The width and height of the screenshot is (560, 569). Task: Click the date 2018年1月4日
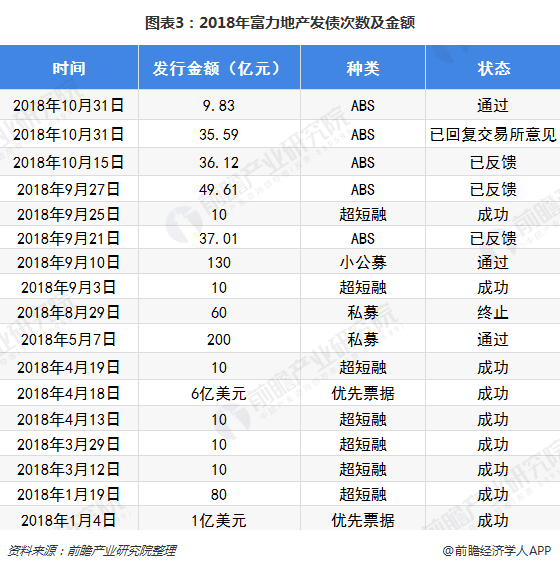click(x=69, y=521)
